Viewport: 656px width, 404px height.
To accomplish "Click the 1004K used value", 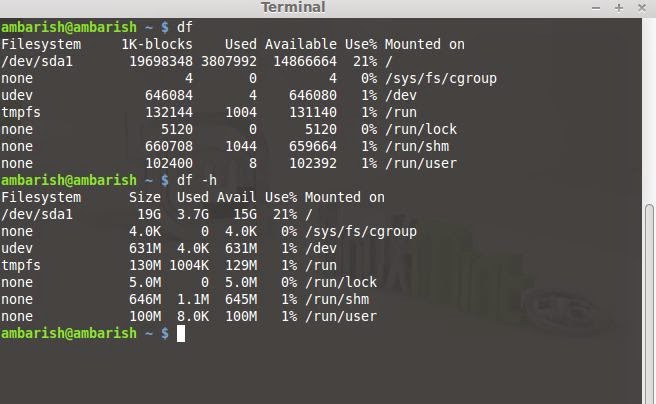I will (189, 266).
